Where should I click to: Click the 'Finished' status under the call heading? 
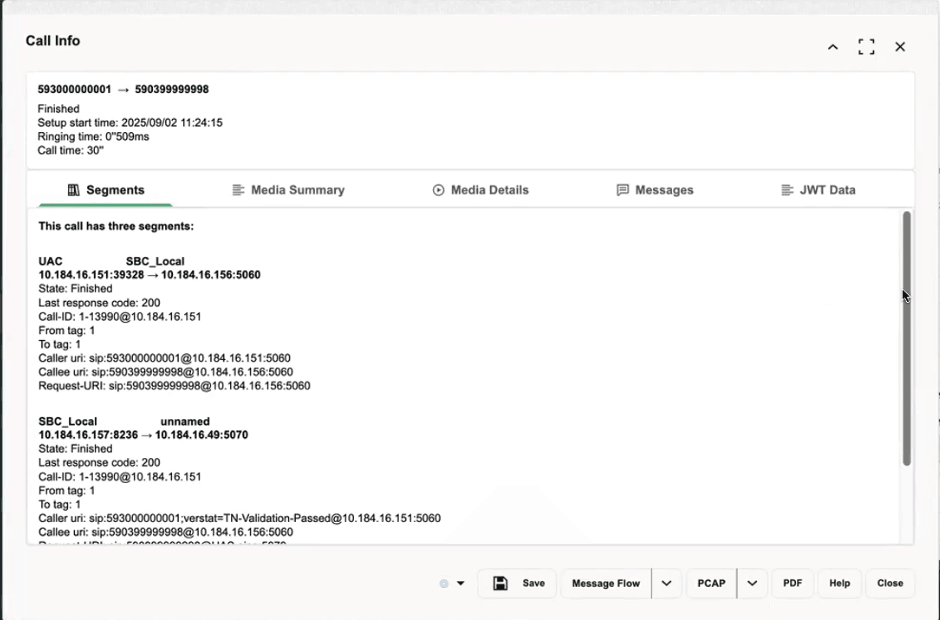point(58,109)
